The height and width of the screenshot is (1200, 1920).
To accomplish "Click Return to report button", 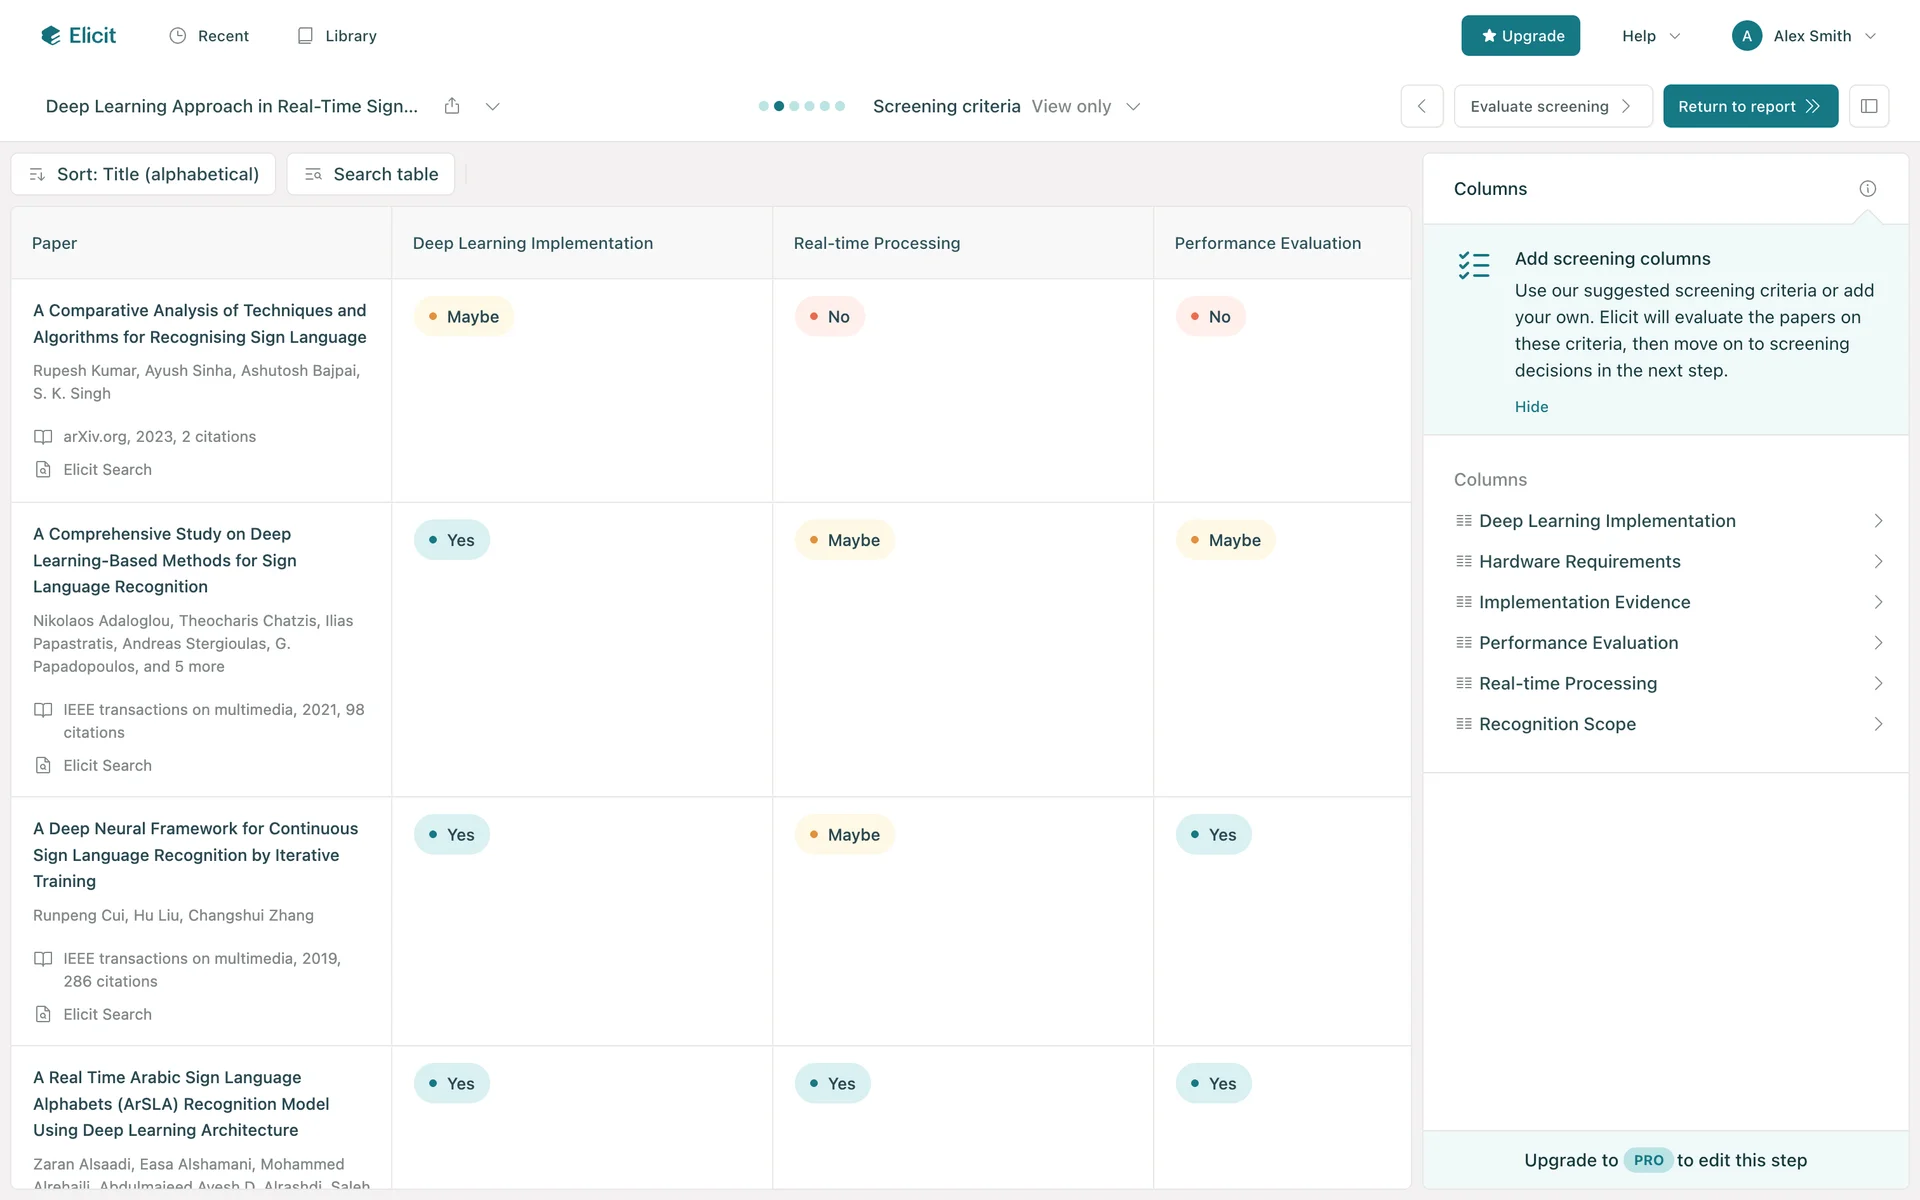I will pos(1749,106).
